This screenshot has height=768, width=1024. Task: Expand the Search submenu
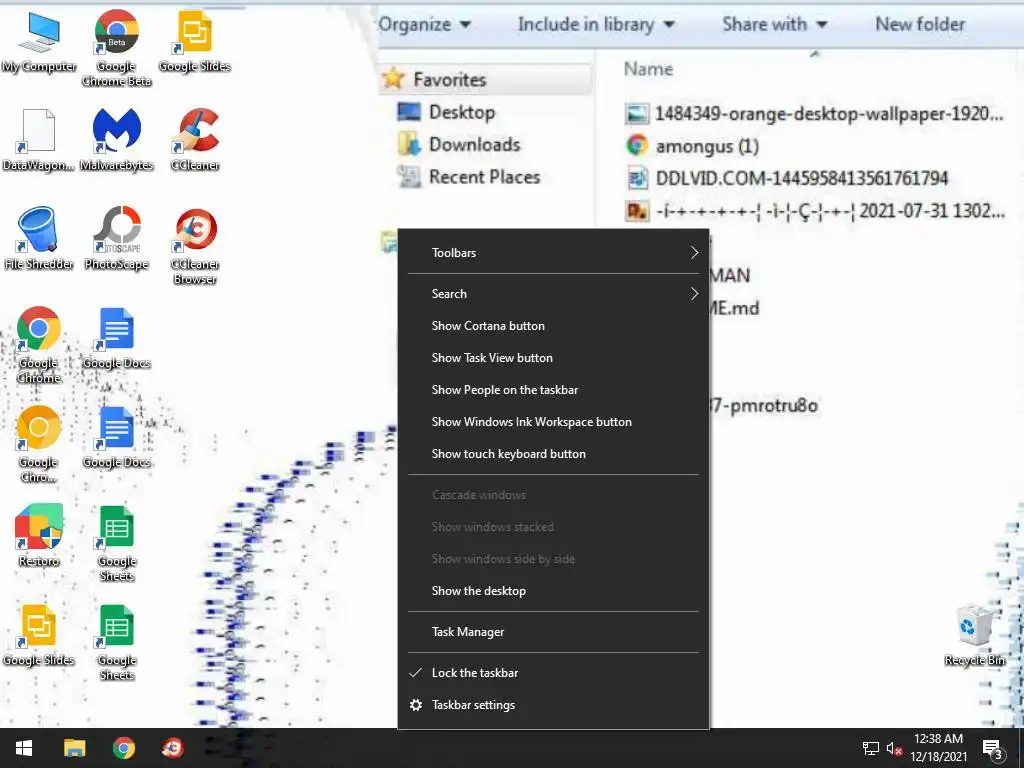point(553,294)
